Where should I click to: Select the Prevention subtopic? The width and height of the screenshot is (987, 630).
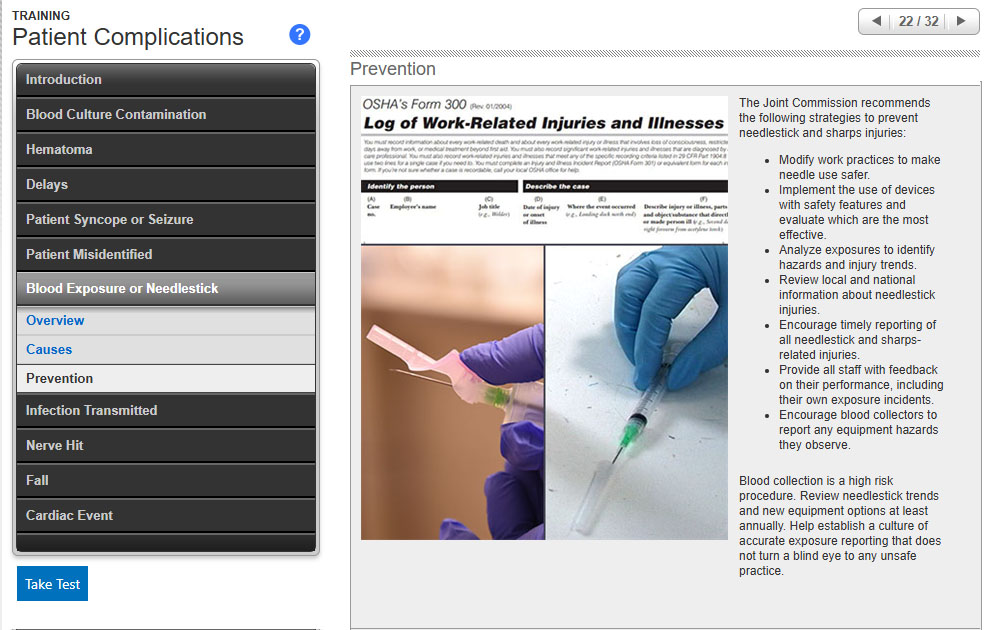60,379
